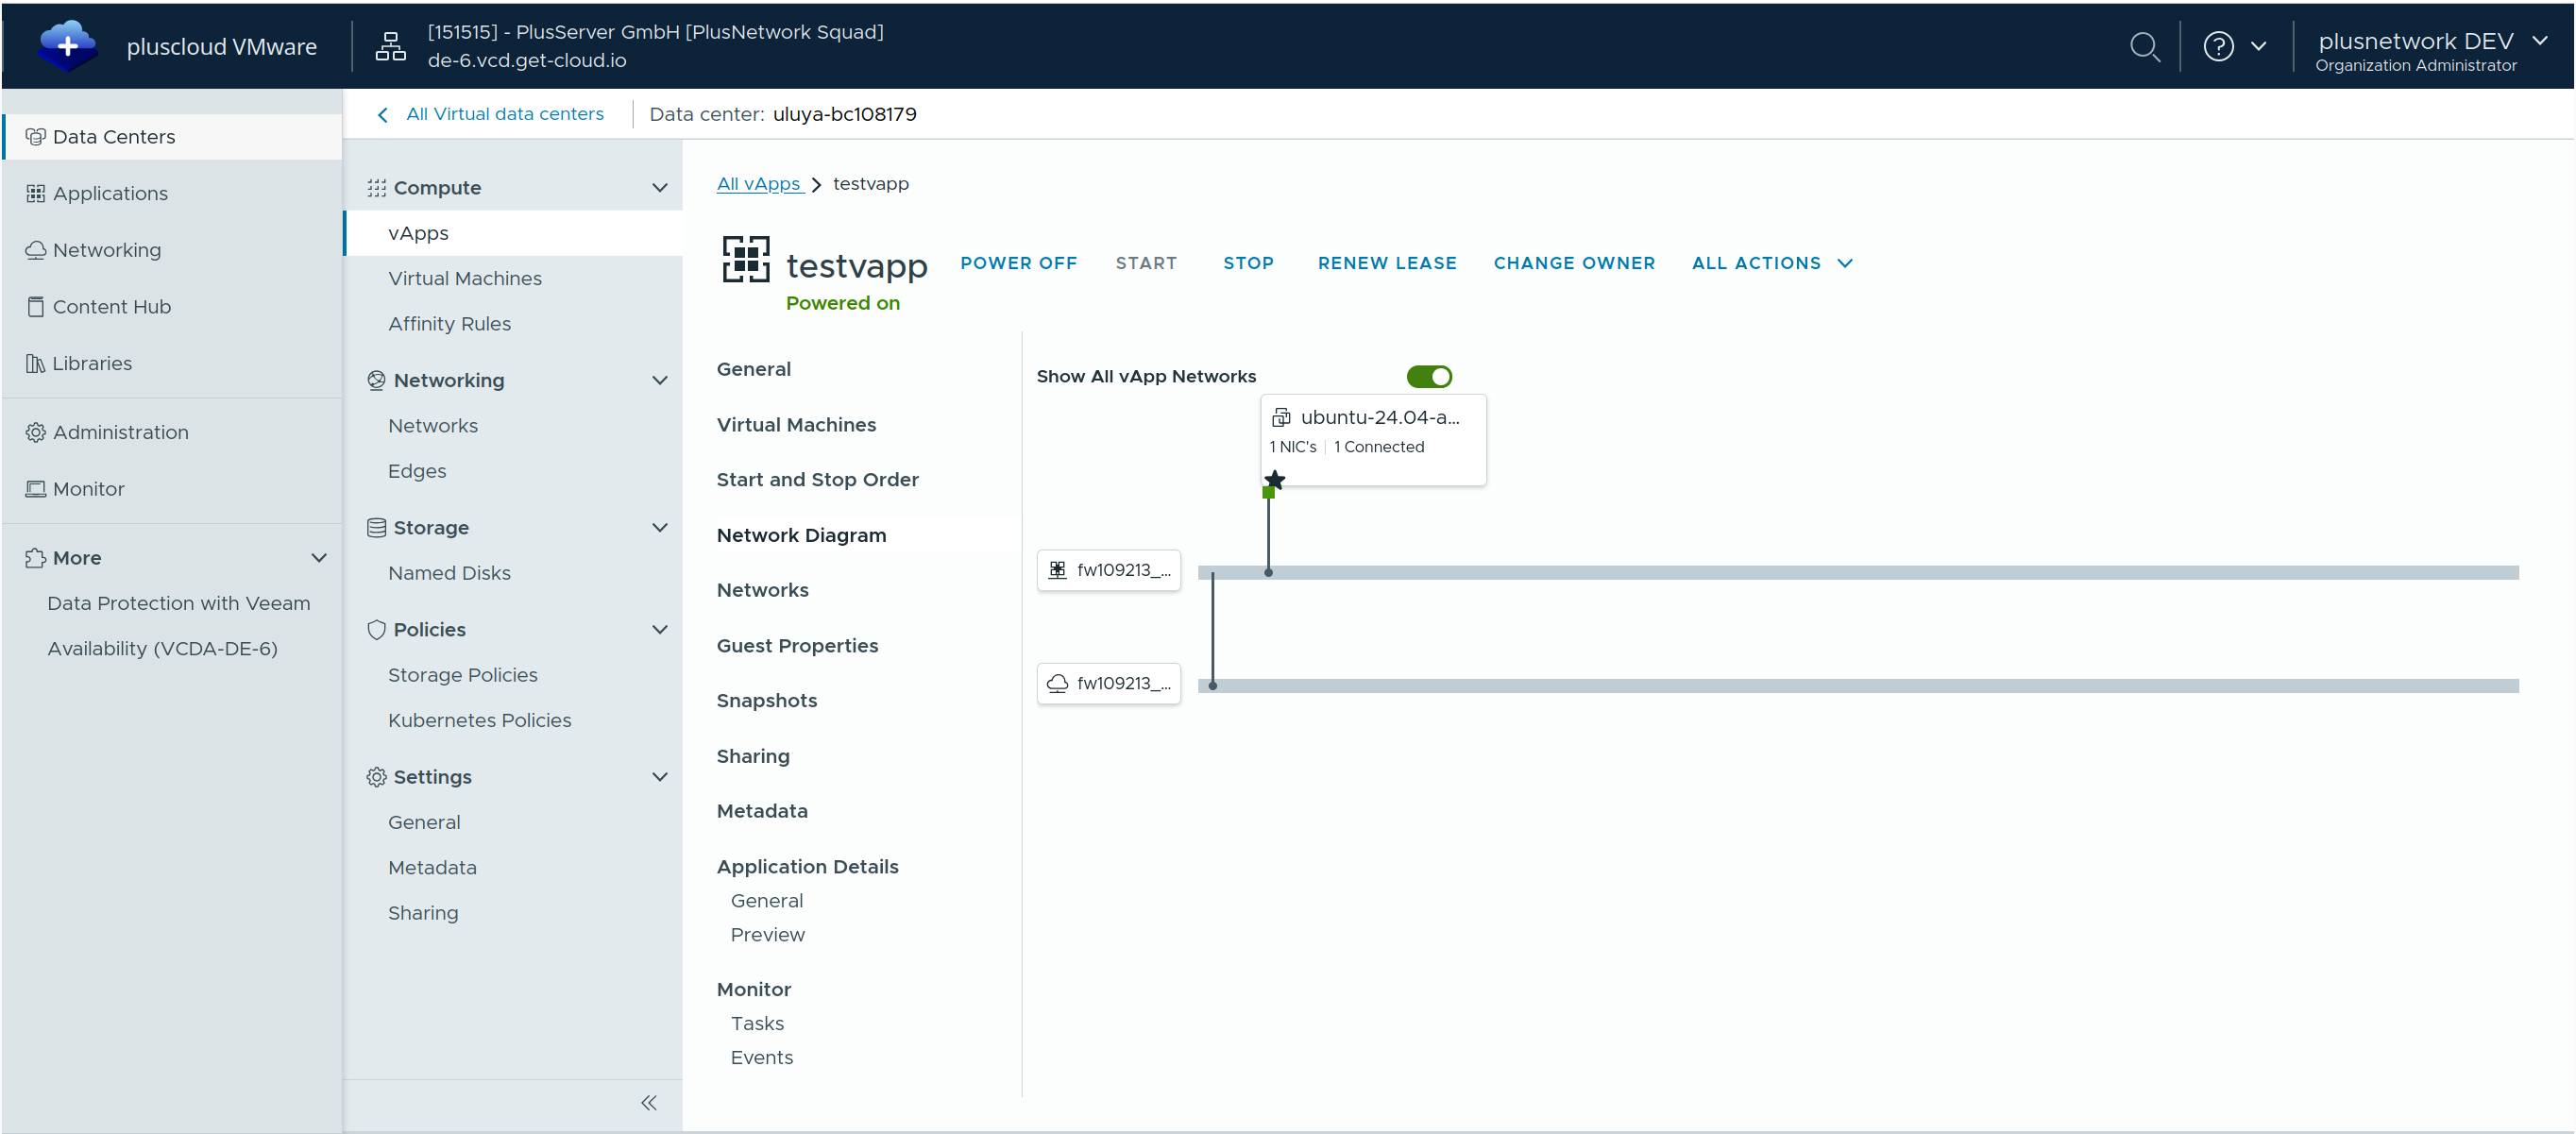The height and width of the screenshot is (1134, 2576).
Task: Open the plusnetwork DEV user menu
Action: pyautogui.click(x=2431, y=51)
